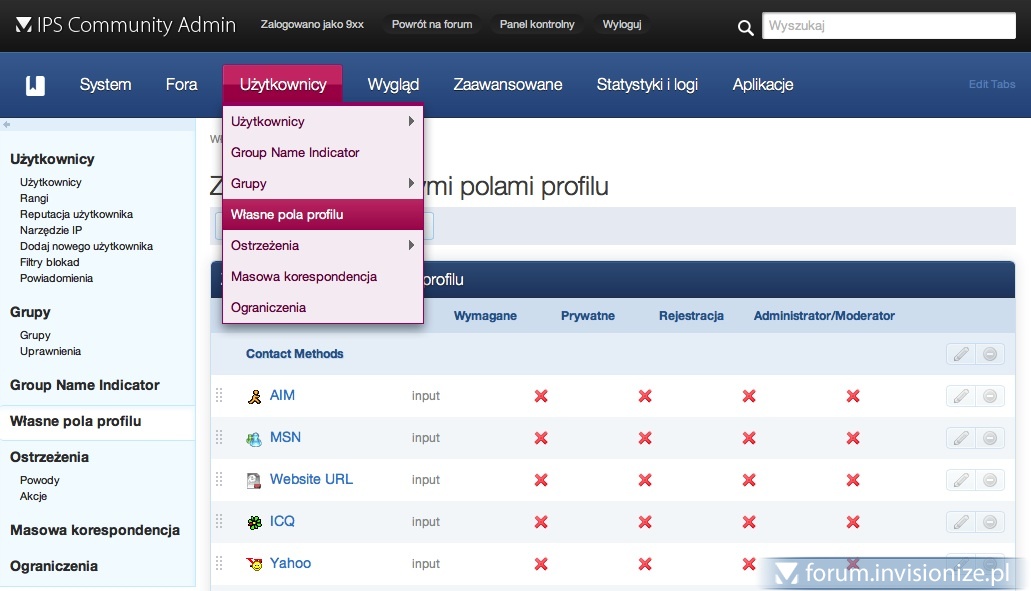Toggle Rejestracja red X for Website URL
This screenshot has height=591, width=1031.
749,480
